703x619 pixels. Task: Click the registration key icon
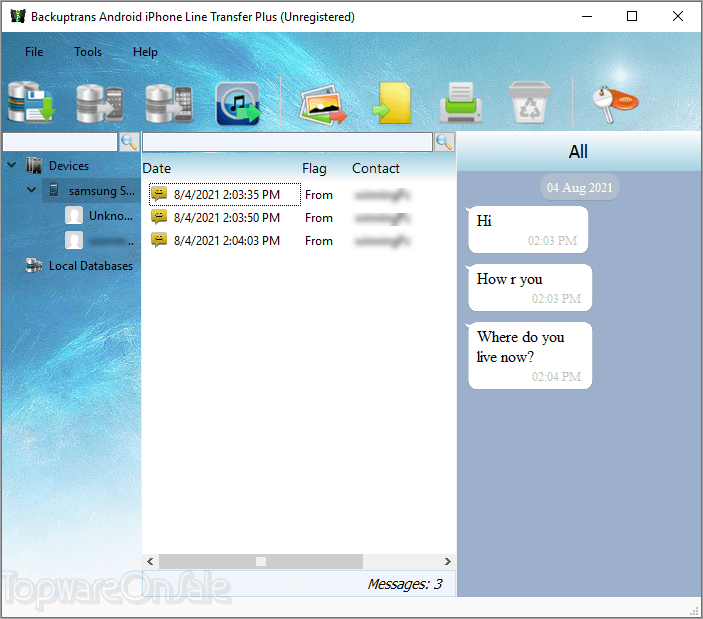[x=615, y=104]
